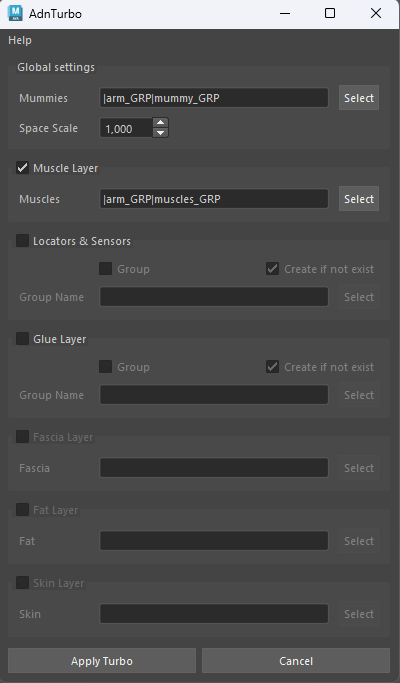Click the Cancel button
This screenshot has width=400, height=683.
(x=296, y=661)
